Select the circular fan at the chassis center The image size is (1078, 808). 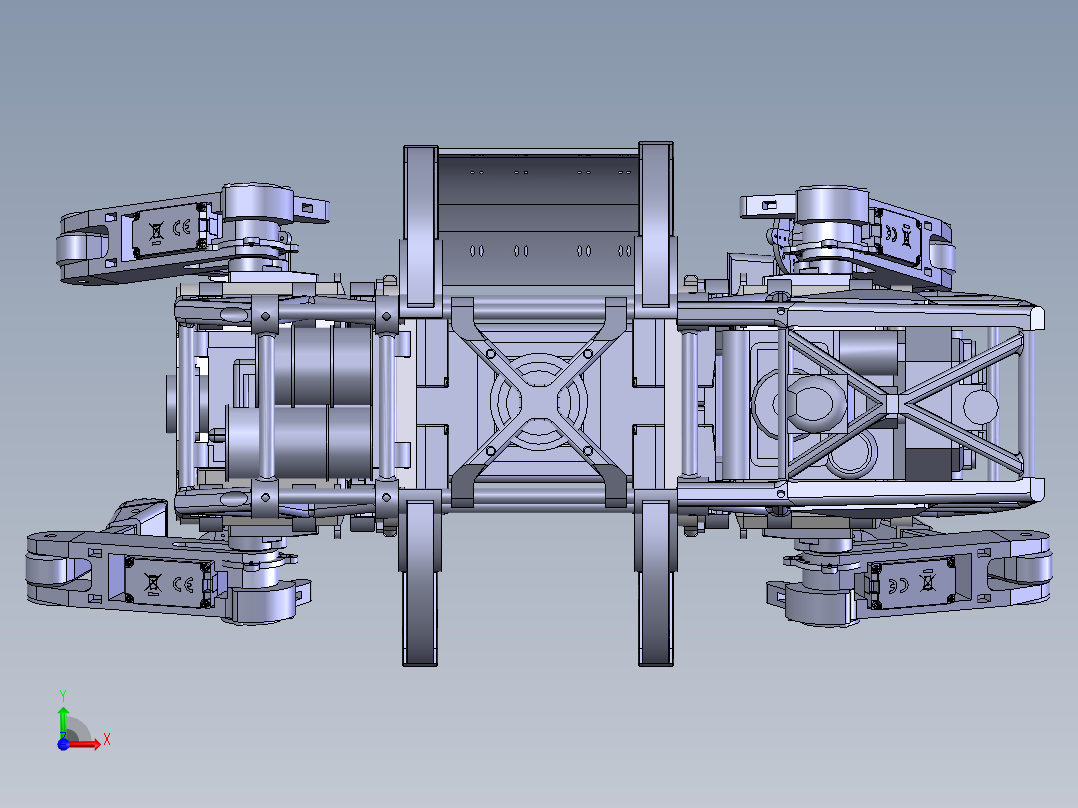[538, 402]
